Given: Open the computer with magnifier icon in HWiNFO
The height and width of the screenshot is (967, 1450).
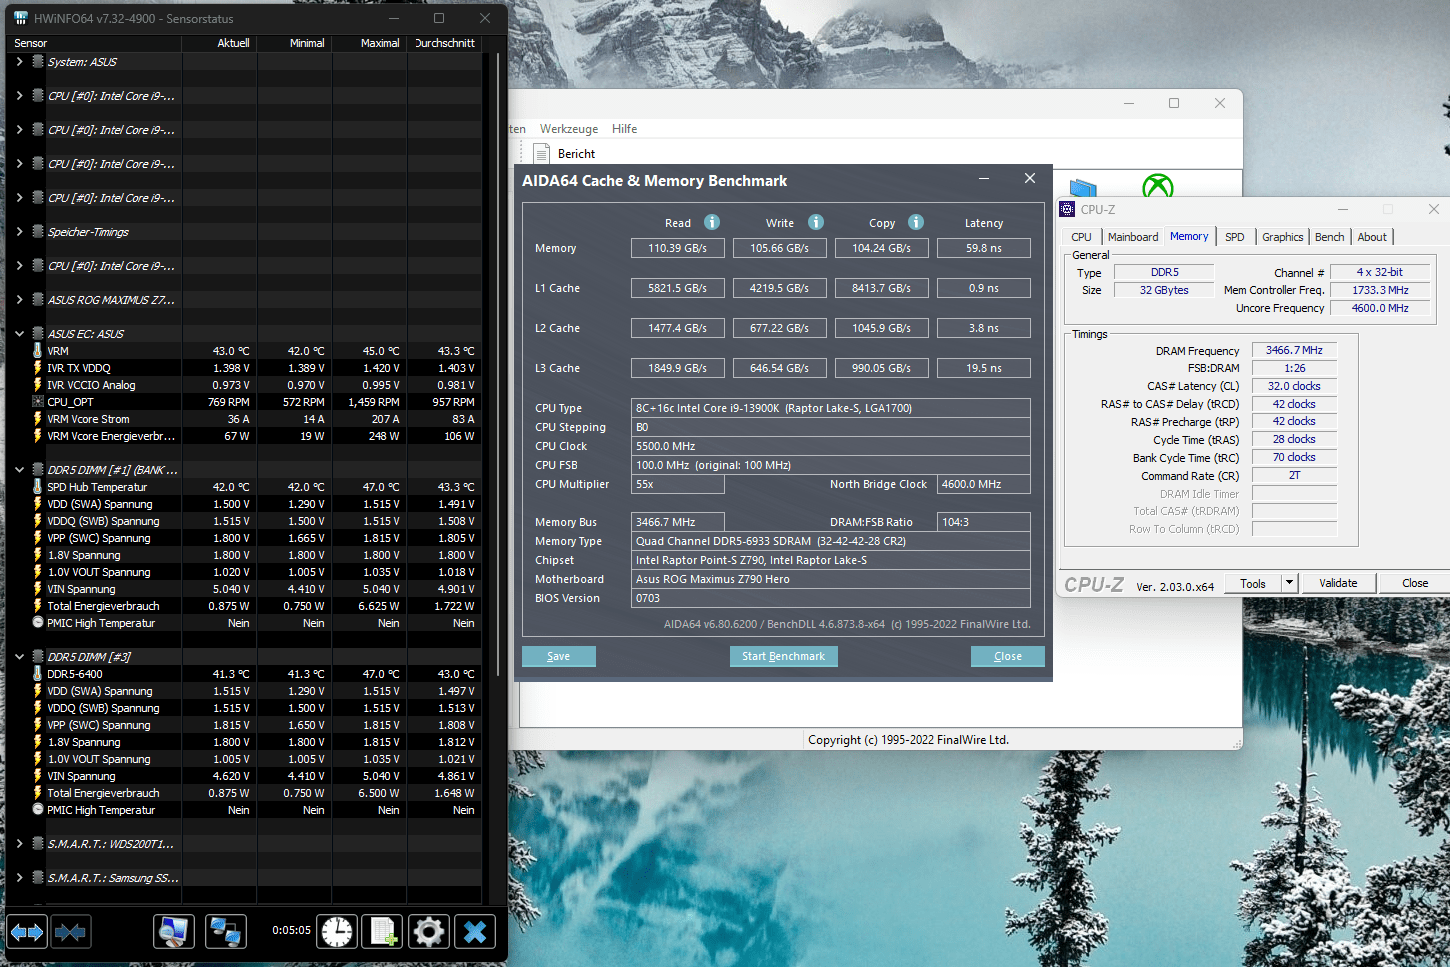Looking at the screenshot, I should (x=174, y=932).
